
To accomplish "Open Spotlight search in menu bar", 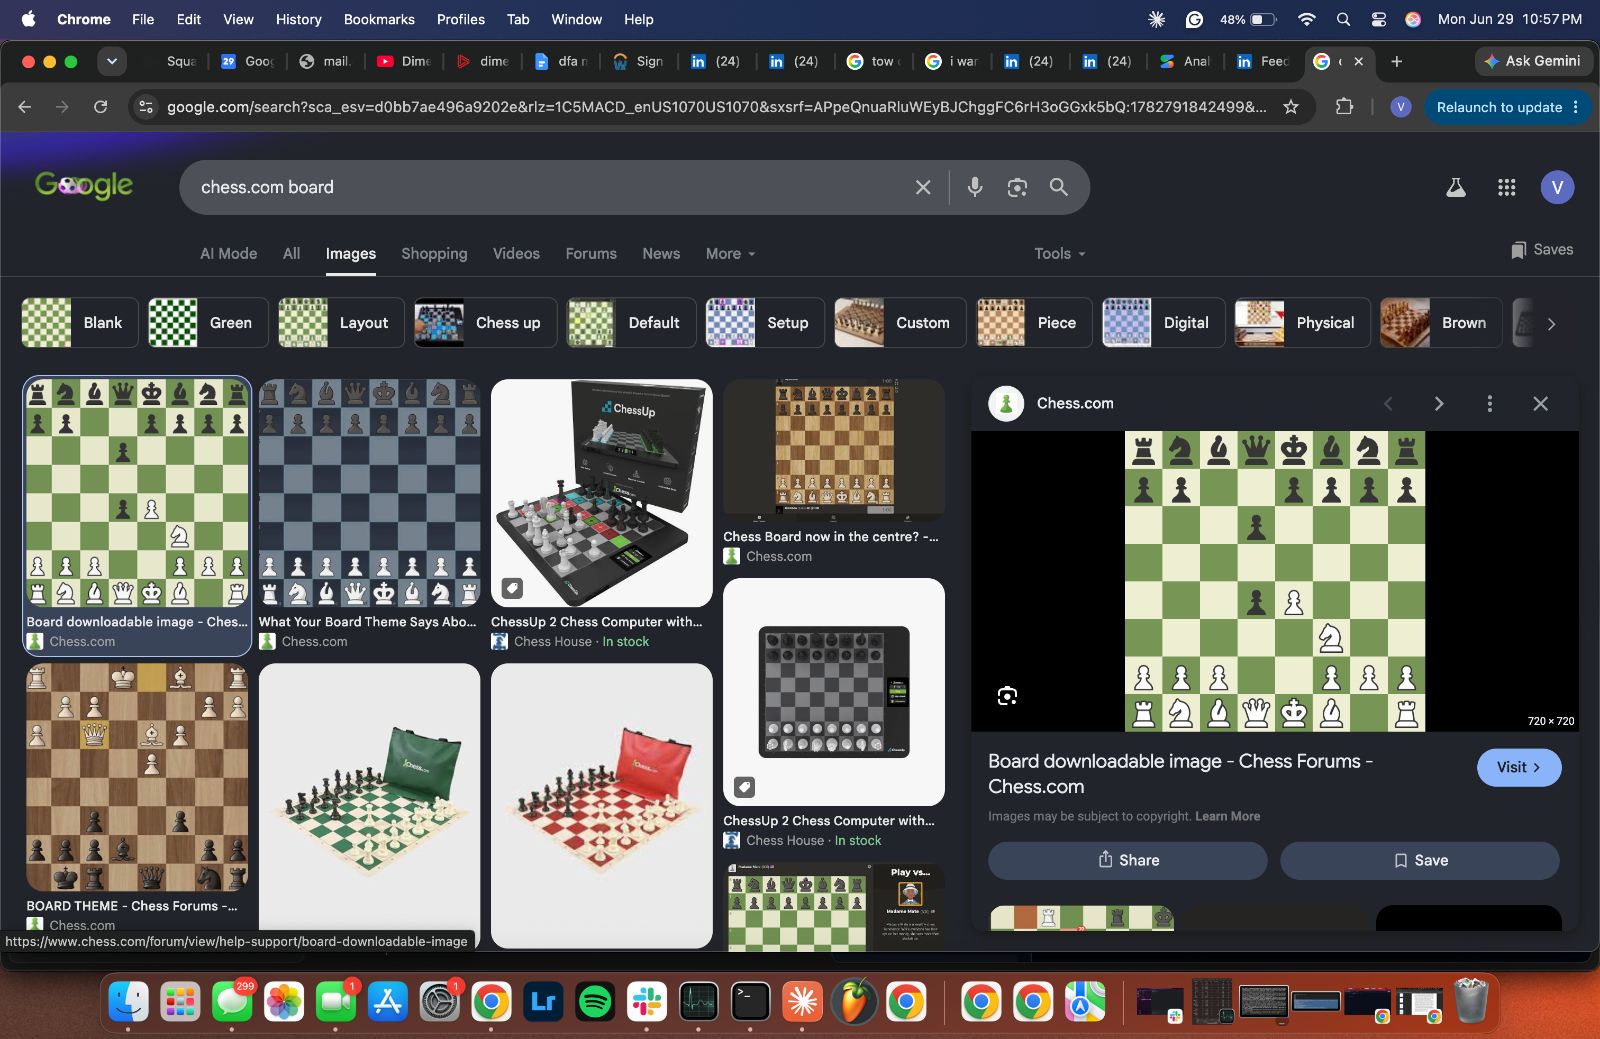I will [1343, 19].
